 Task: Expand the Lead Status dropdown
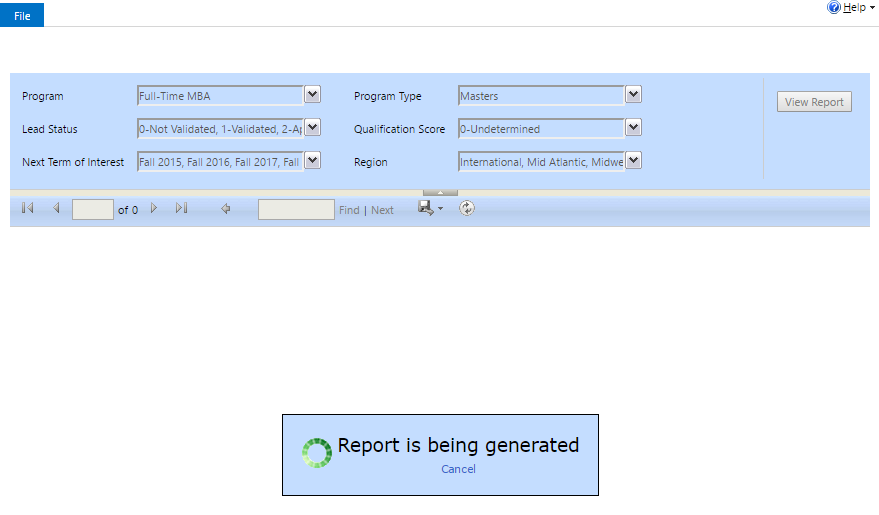coord(312,128)
